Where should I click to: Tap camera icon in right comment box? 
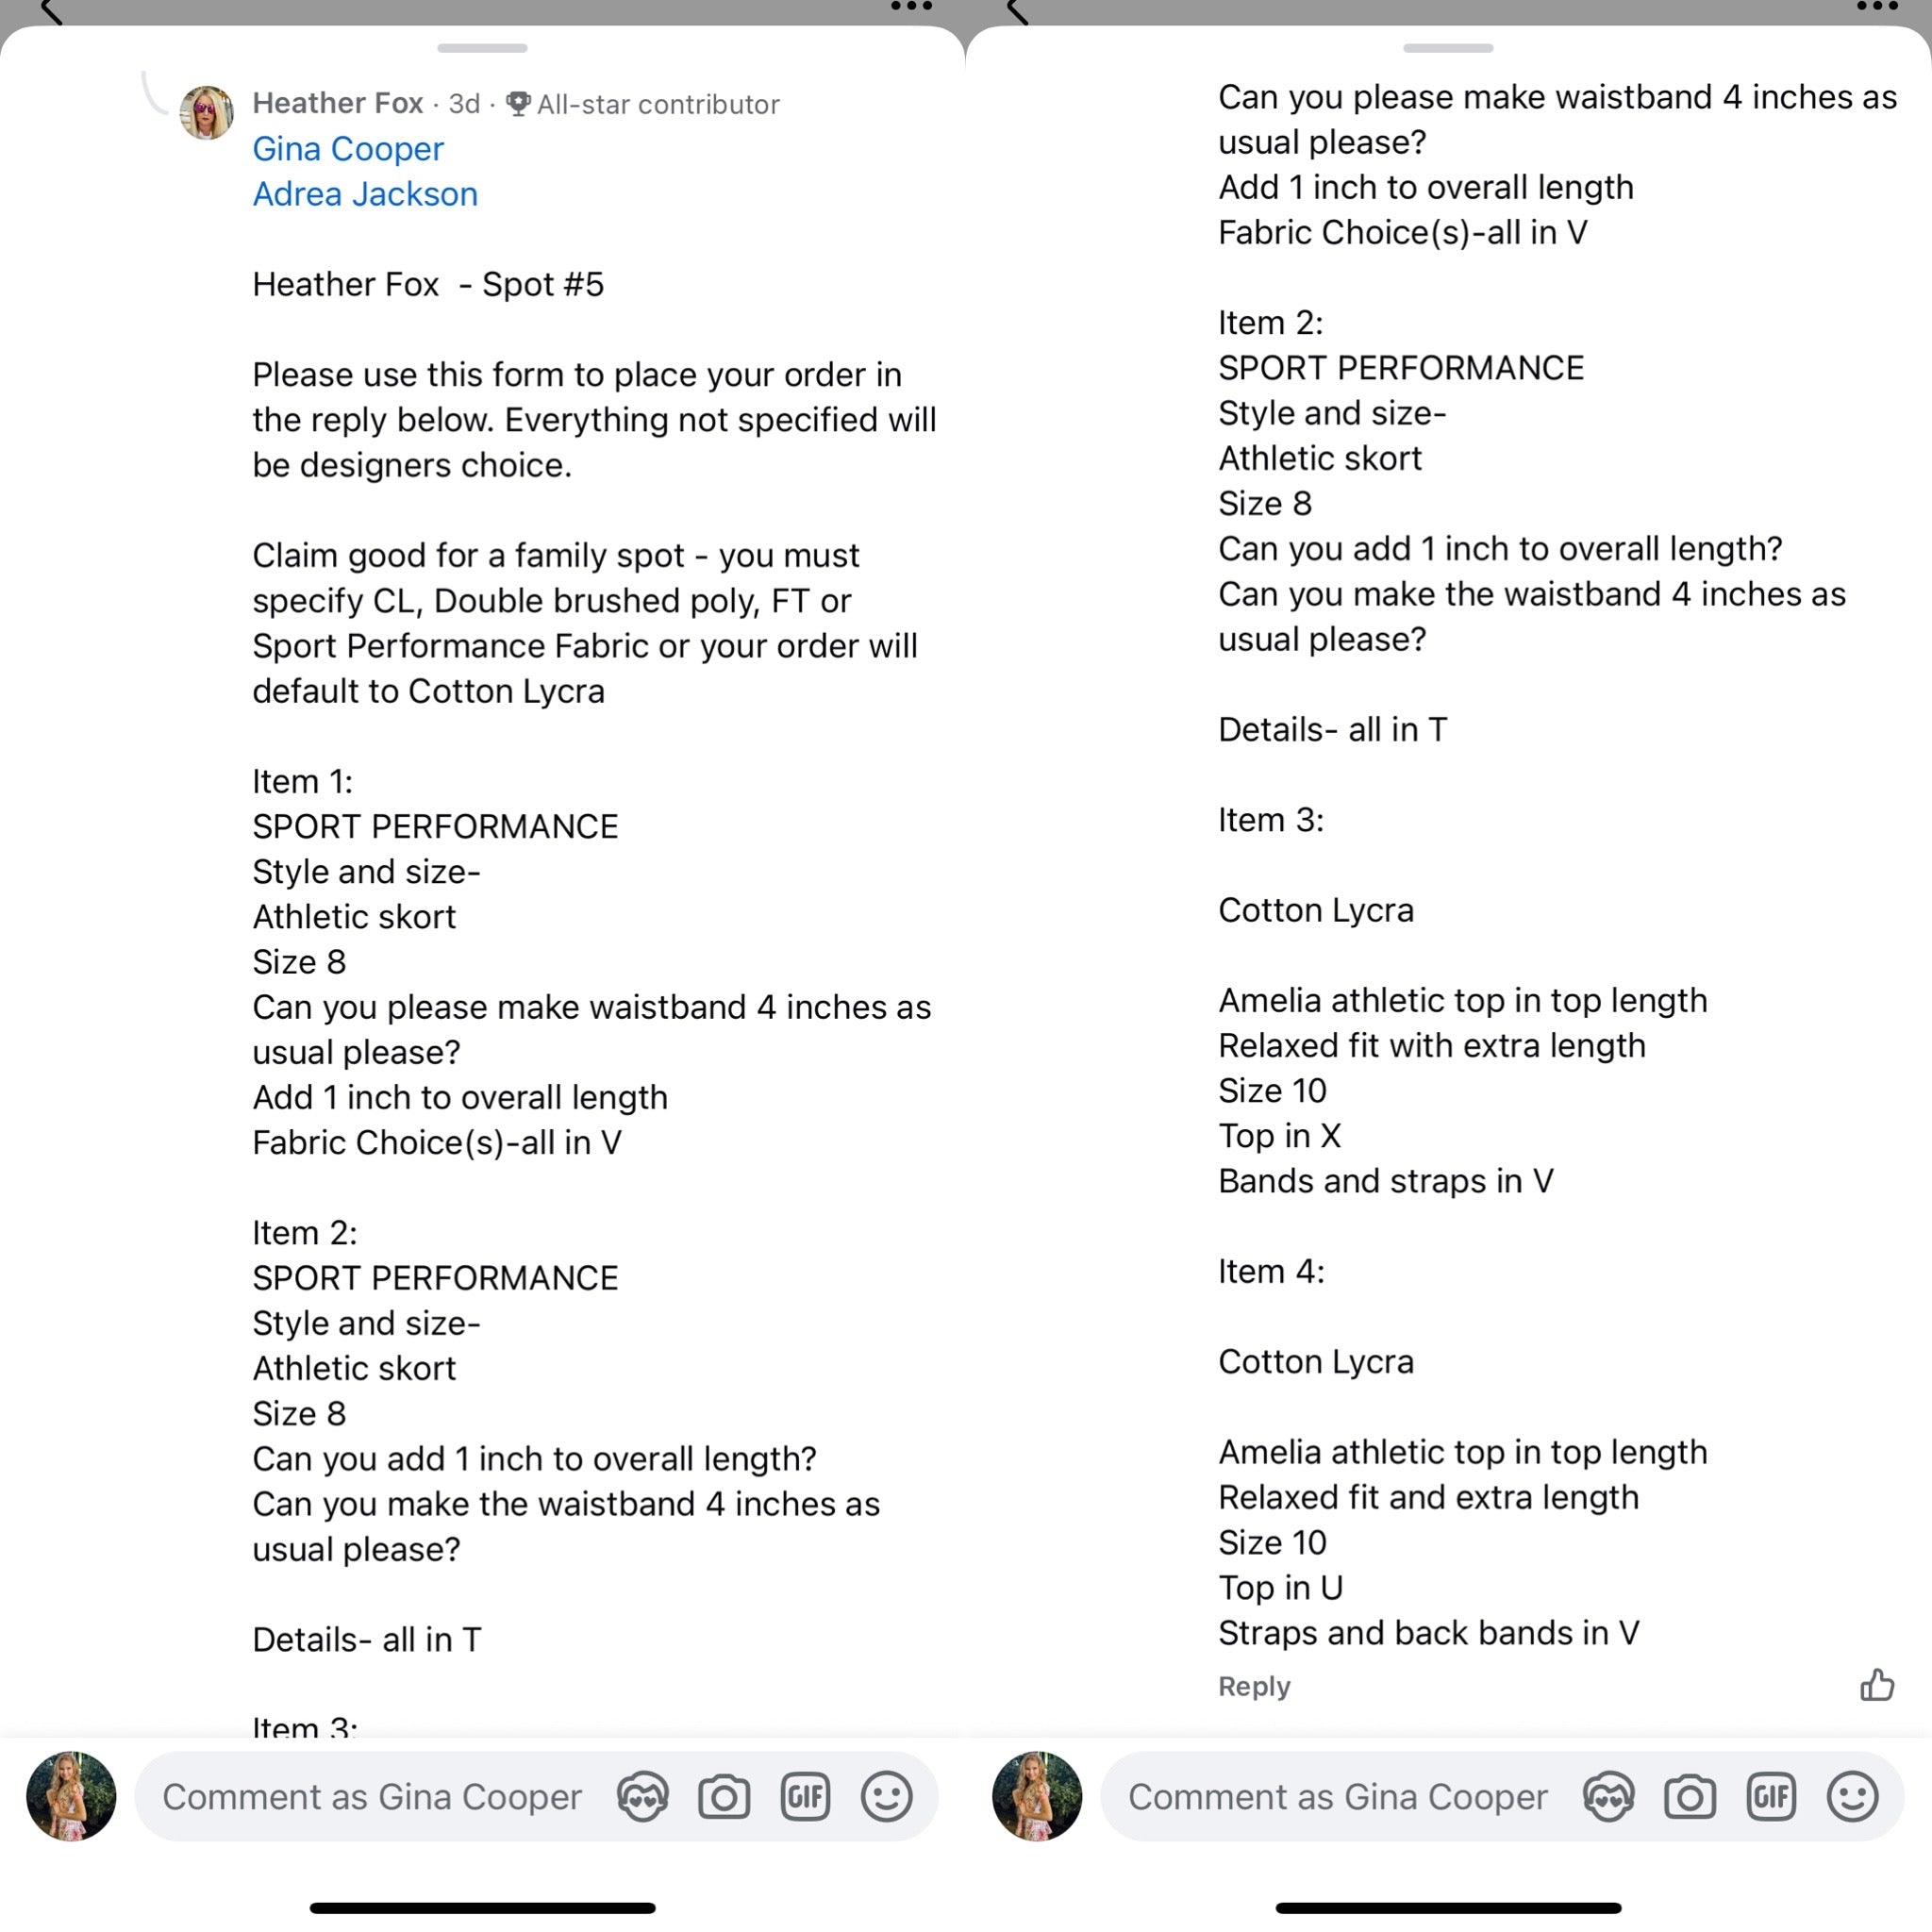tap(1690, 1797)
